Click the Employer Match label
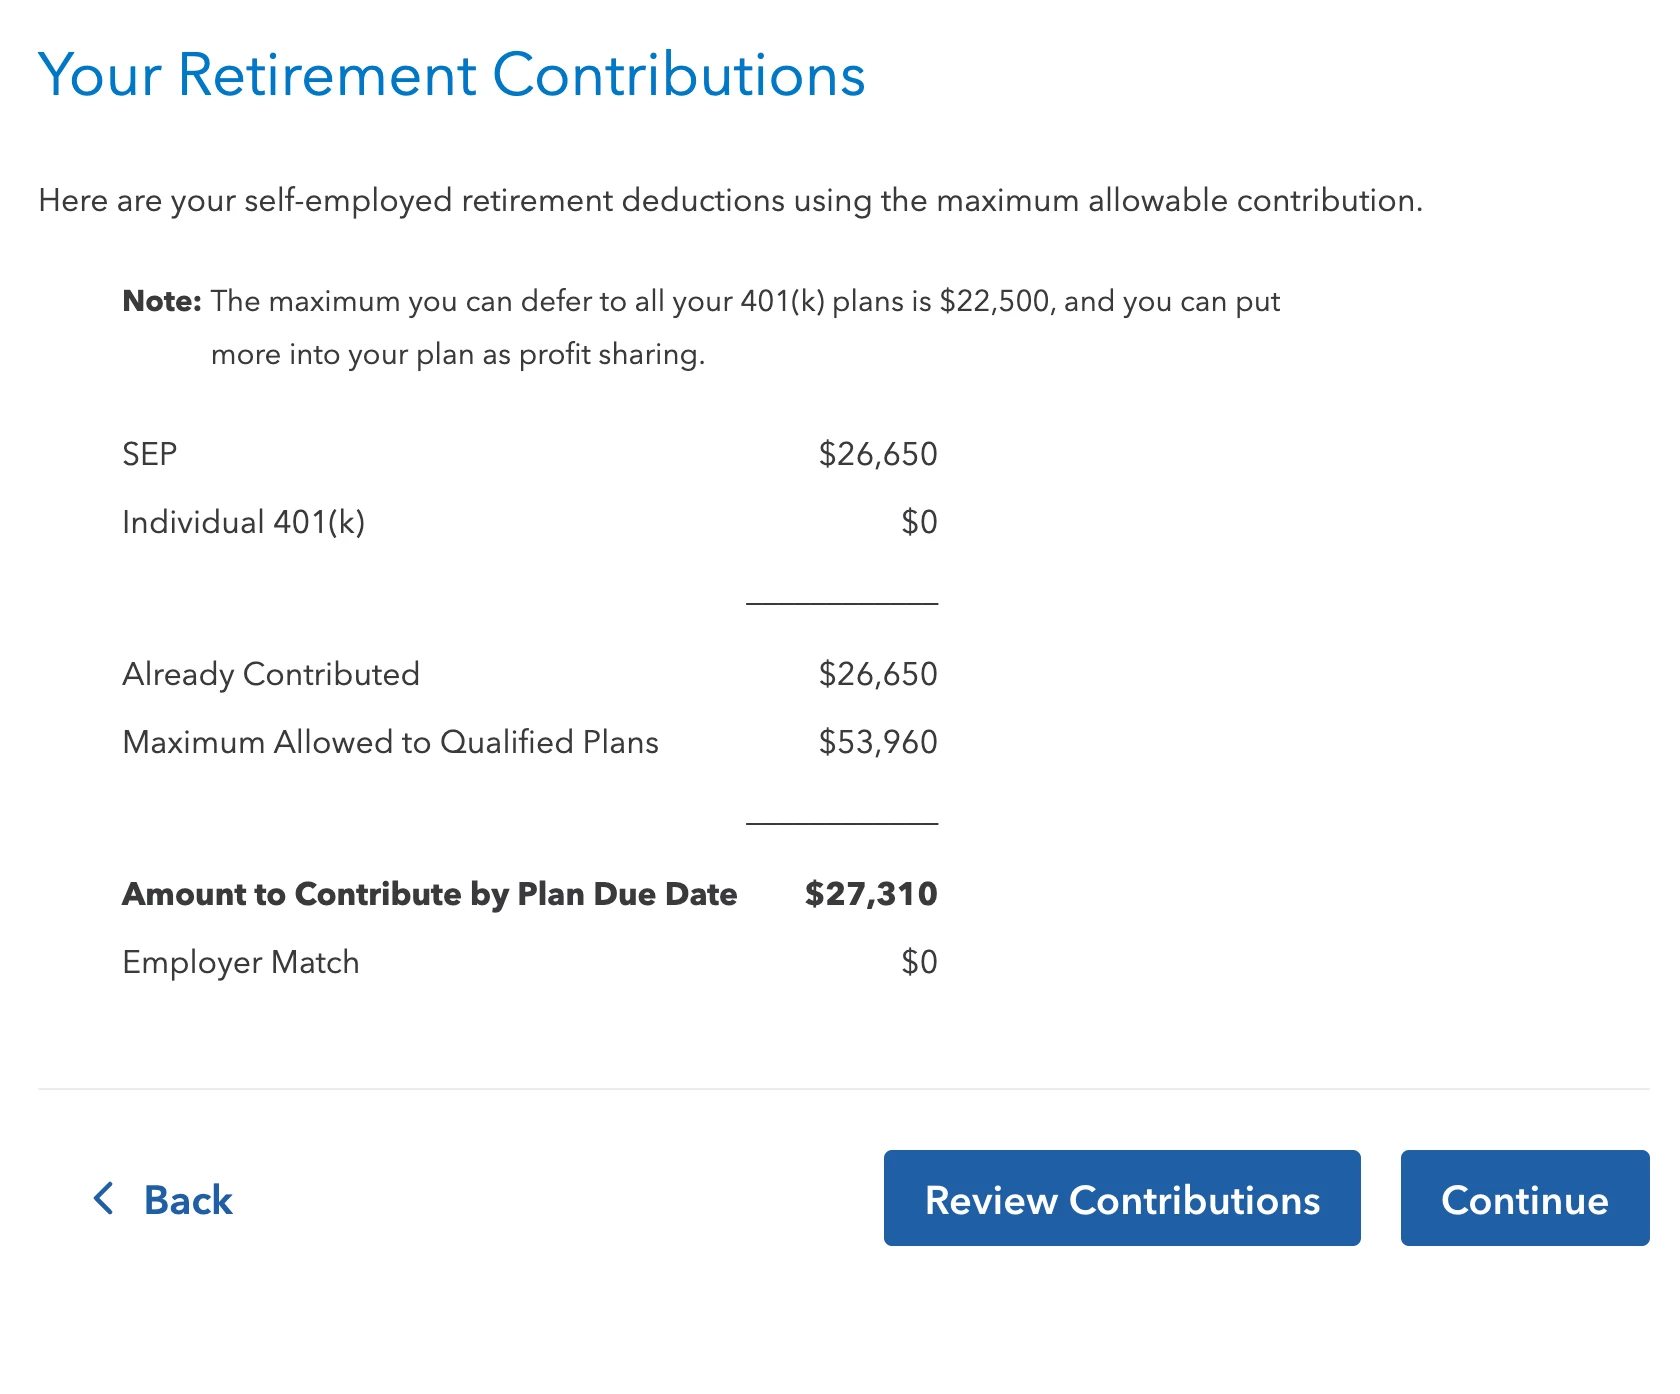 (241, 963)
